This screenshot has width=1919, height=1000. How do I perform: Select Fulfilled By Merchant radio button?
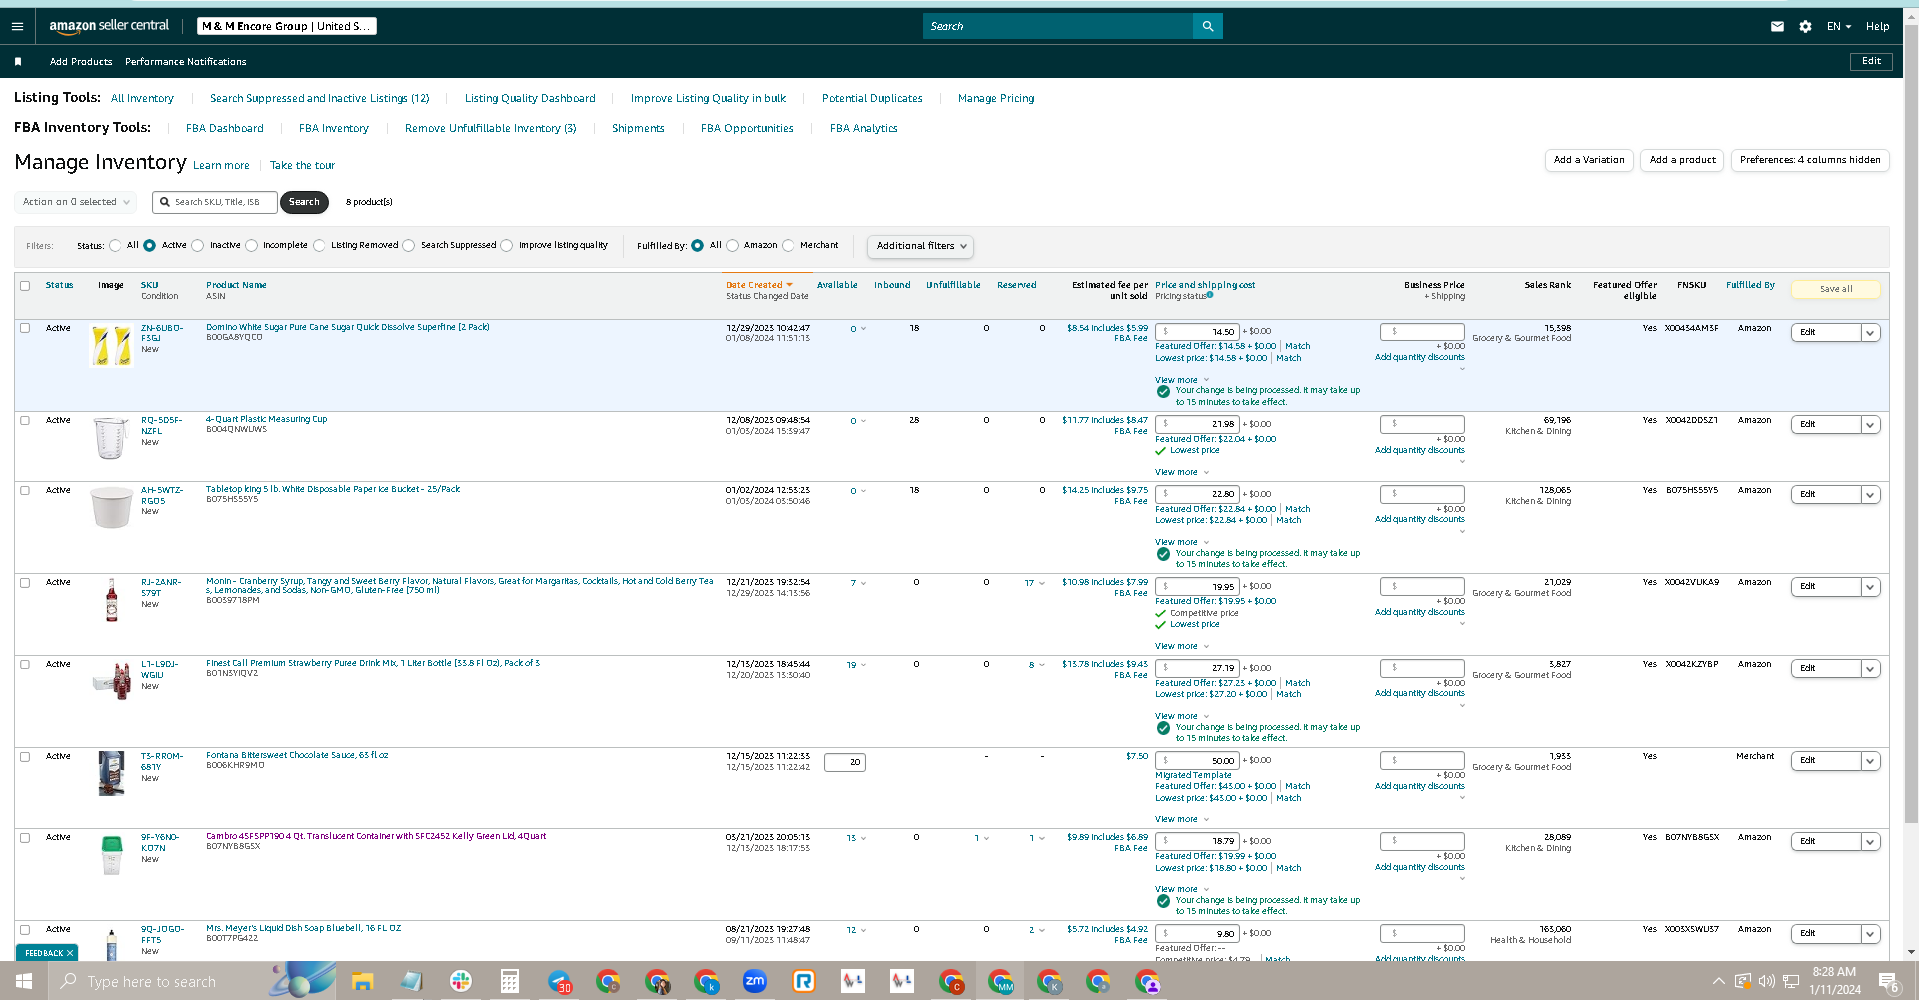(x=789, y=245)
